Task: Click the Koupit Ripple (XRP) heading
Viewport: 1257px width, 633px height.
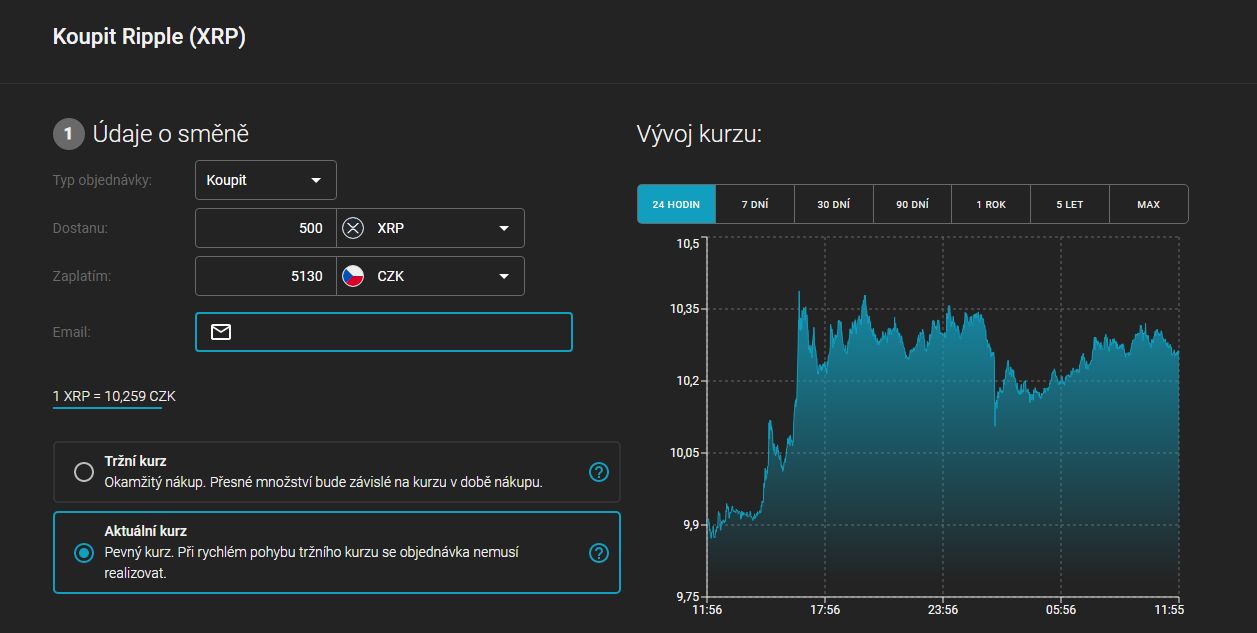Action: [x=149, y=37]
